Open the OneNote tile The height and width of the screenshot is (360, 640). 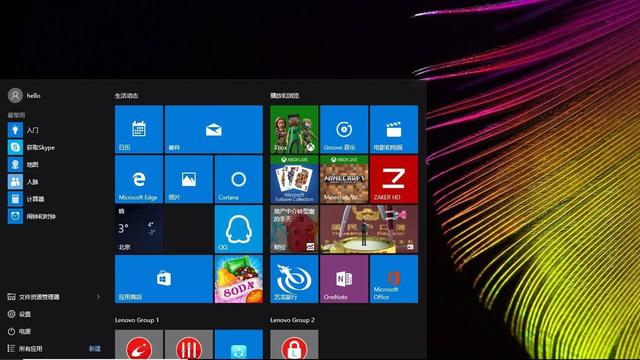point(344,279)
